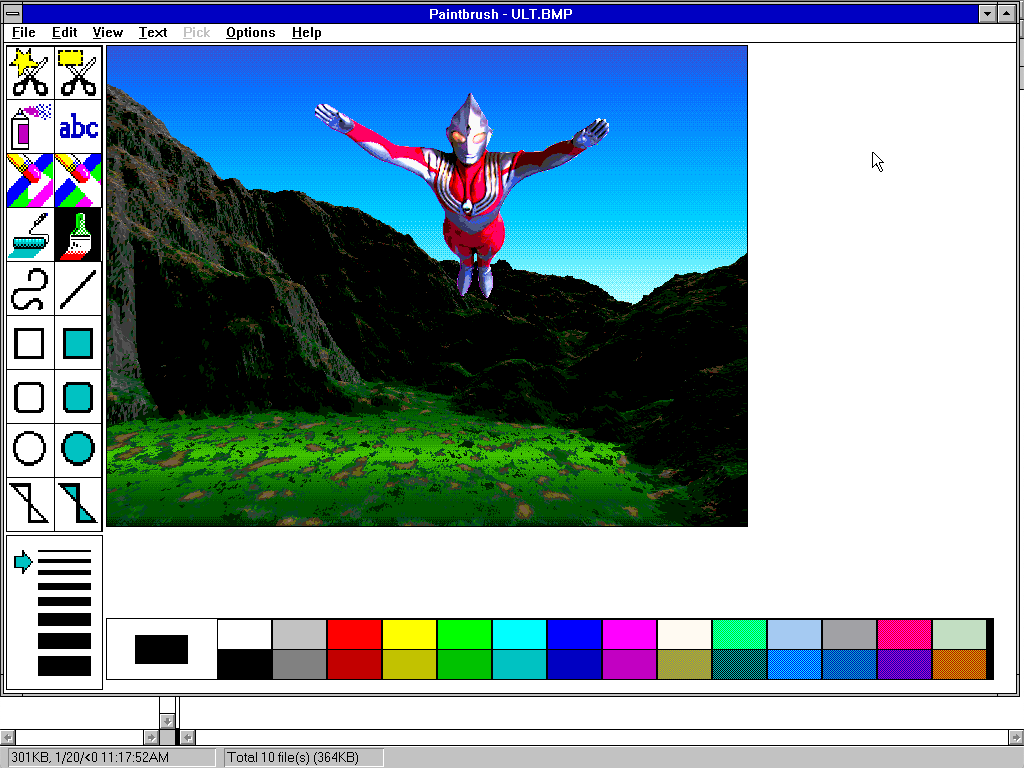This screenshot has height=768, width=1024.
Task: Select the Curve tool
Action: pos(30,289)
